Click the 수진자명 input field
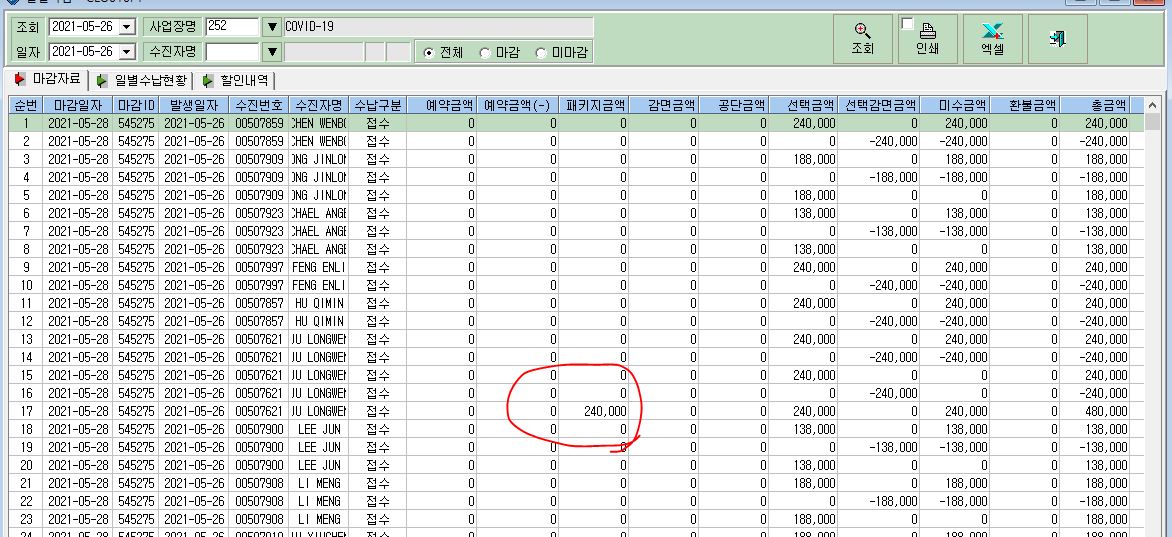 pos(232,52)
